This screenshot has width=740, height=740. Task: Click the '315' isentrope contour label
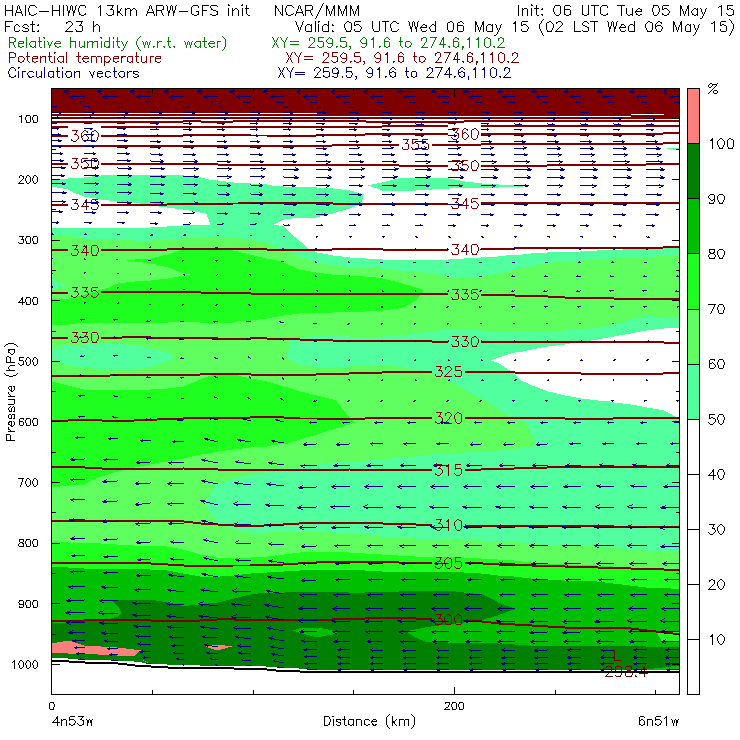click(448, 470)
